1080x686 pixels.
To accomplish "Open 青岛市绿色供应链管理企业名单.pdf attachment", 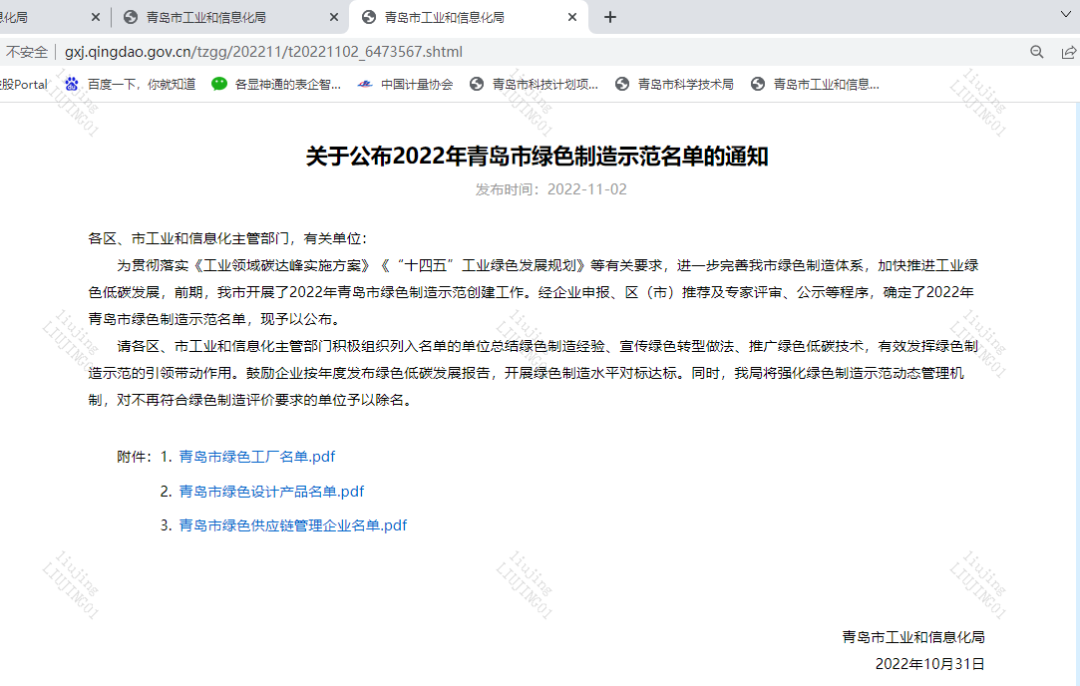I will pos(293,526).
